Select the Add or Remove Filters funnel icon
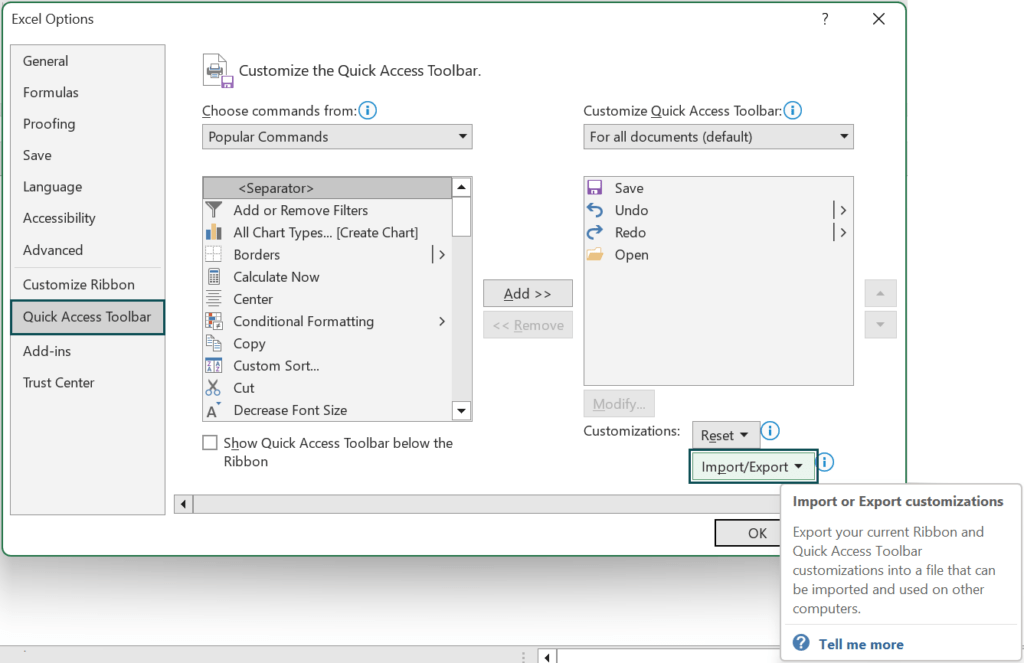The image size is (1024, 663). (x=213, y=210)
